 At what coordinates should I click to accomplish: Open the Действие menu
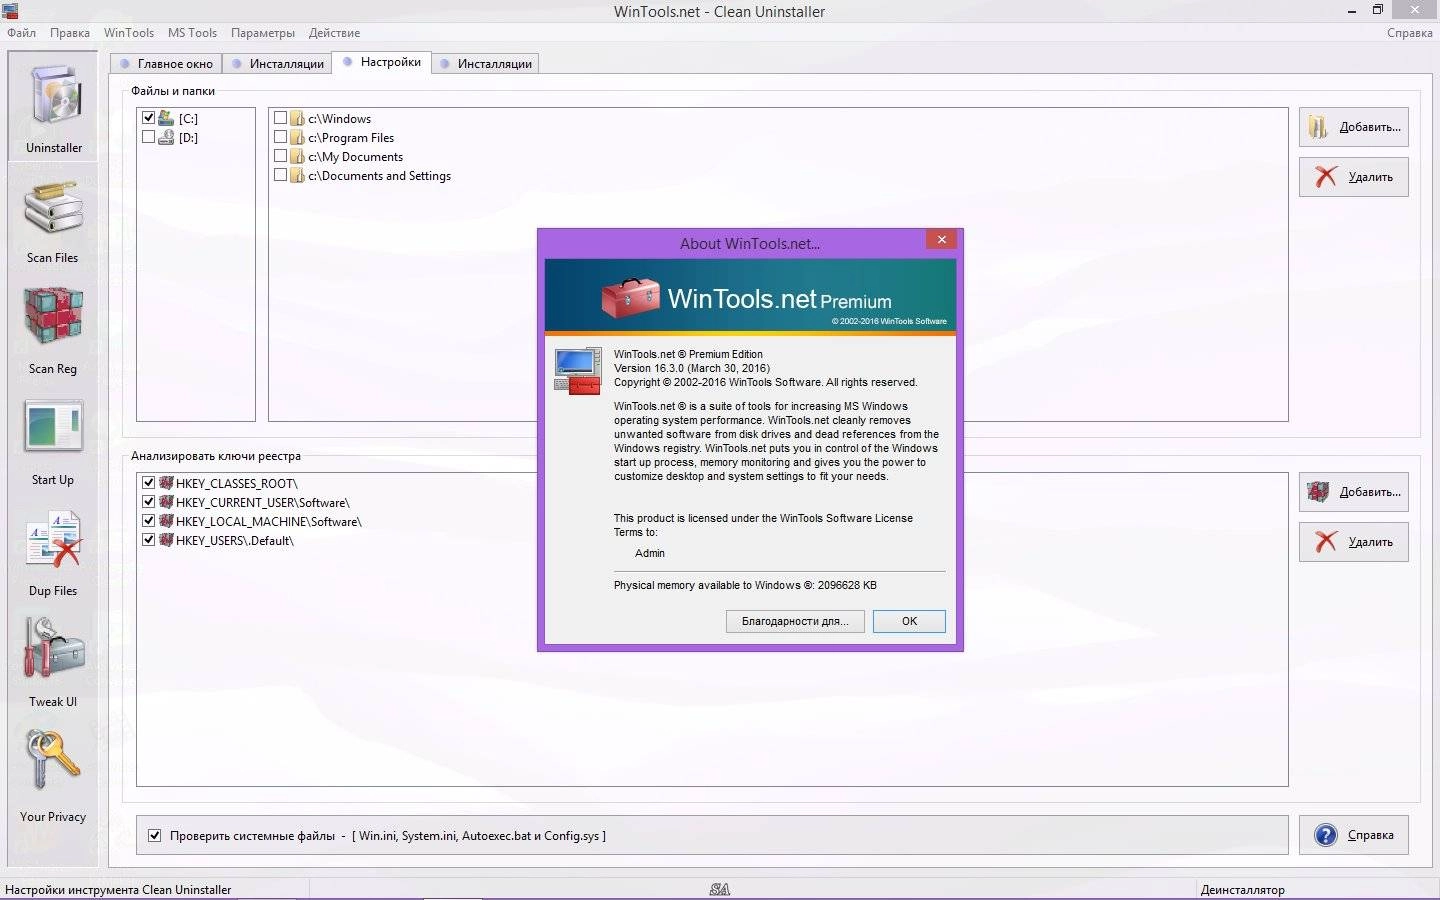click(334, 33)
